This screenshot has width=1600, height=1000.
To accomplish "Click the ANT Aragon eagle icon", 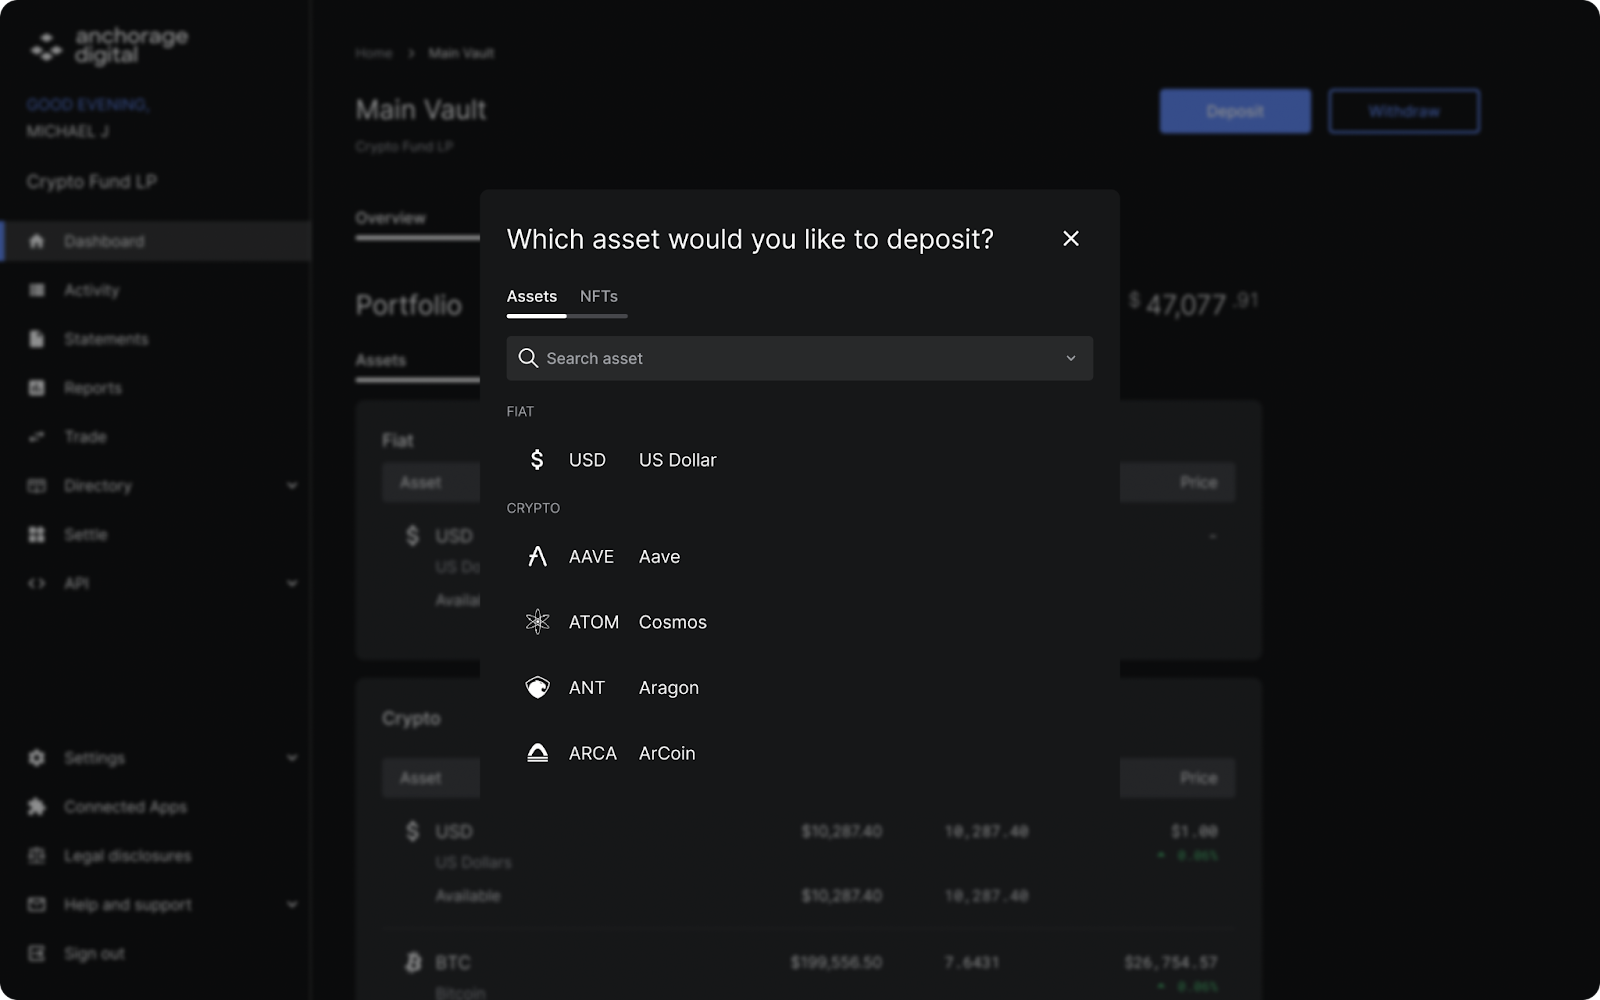I will 537,688.
